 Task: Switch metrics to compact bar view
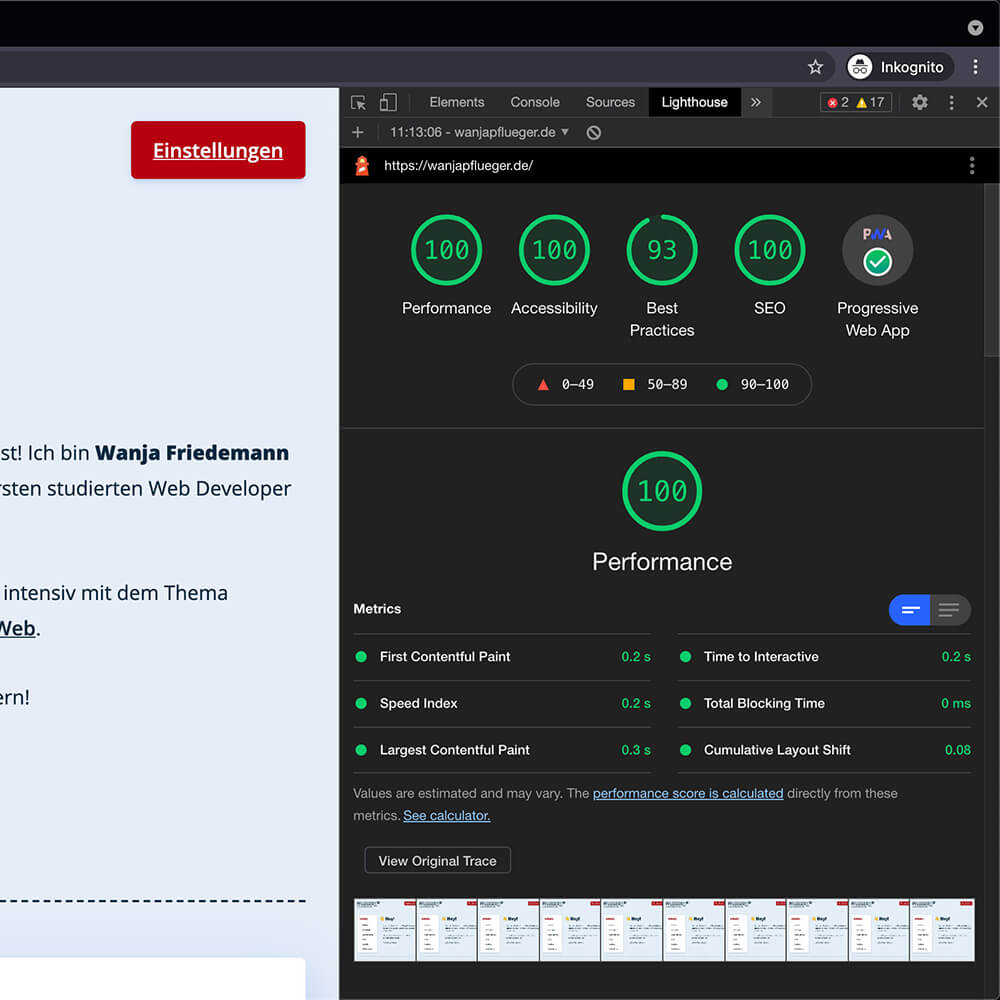[910, 610]
